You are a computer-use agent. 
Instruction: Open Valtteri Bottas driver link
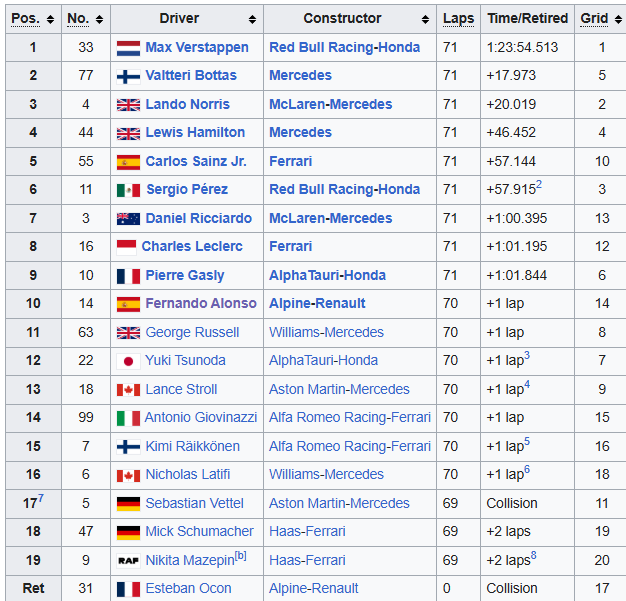click(191, 75)
